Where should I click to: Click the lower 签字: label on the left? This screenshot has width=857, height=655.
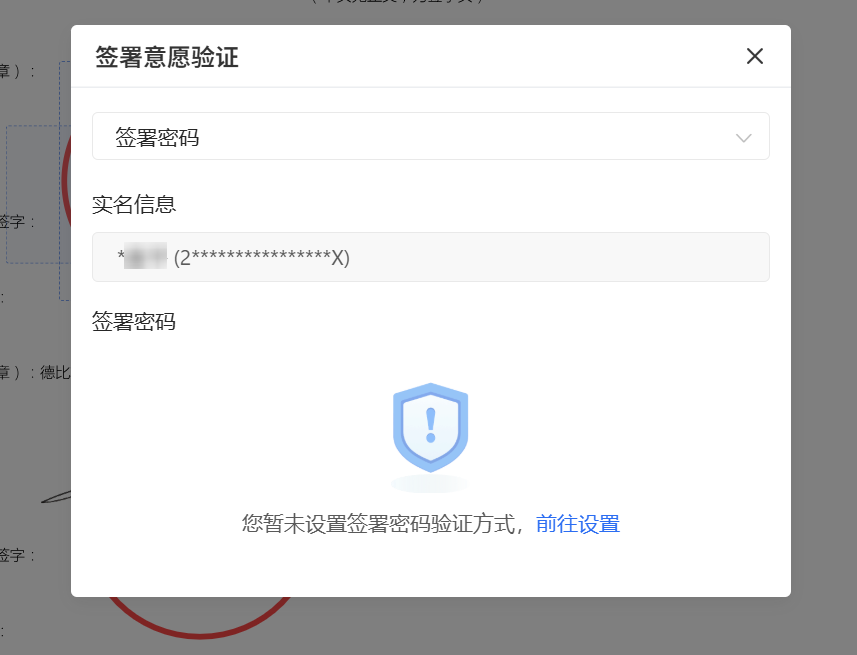click(x=16, y=555)
